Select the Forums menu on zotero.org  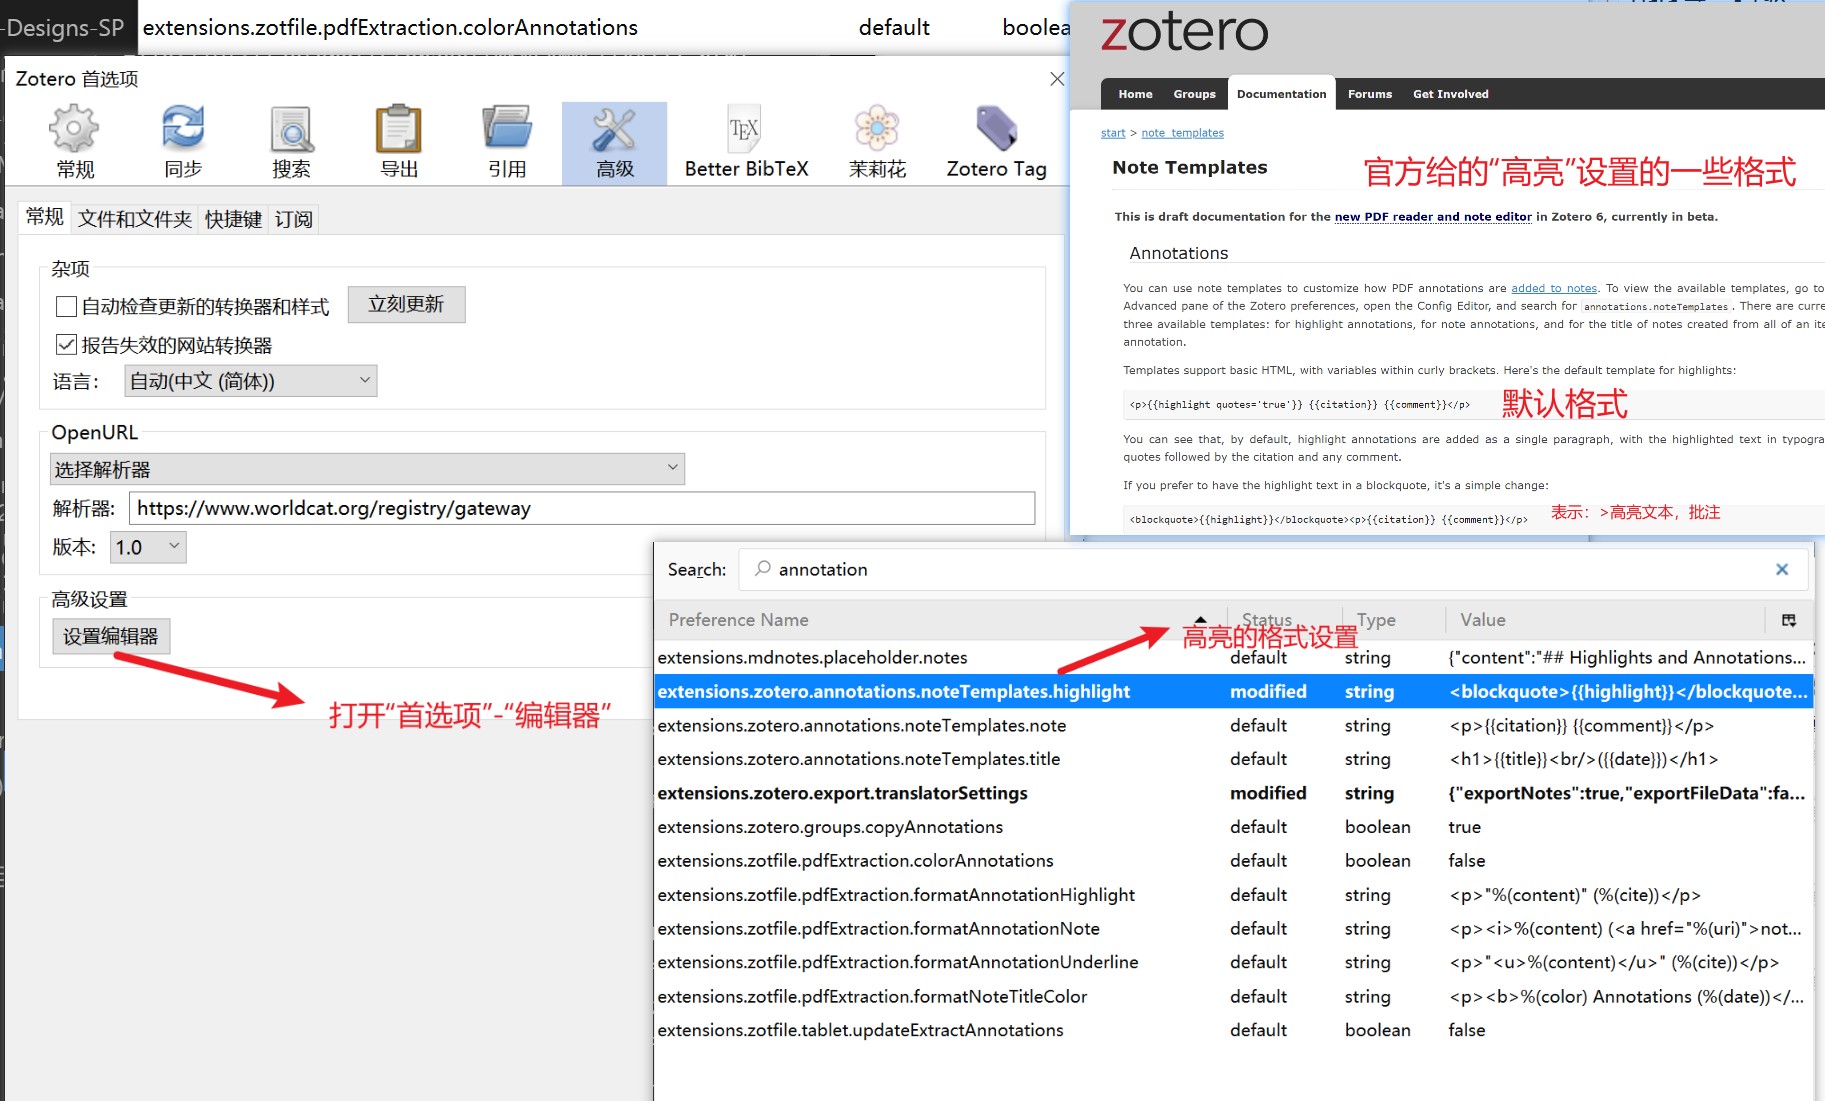coord(1370,93)
